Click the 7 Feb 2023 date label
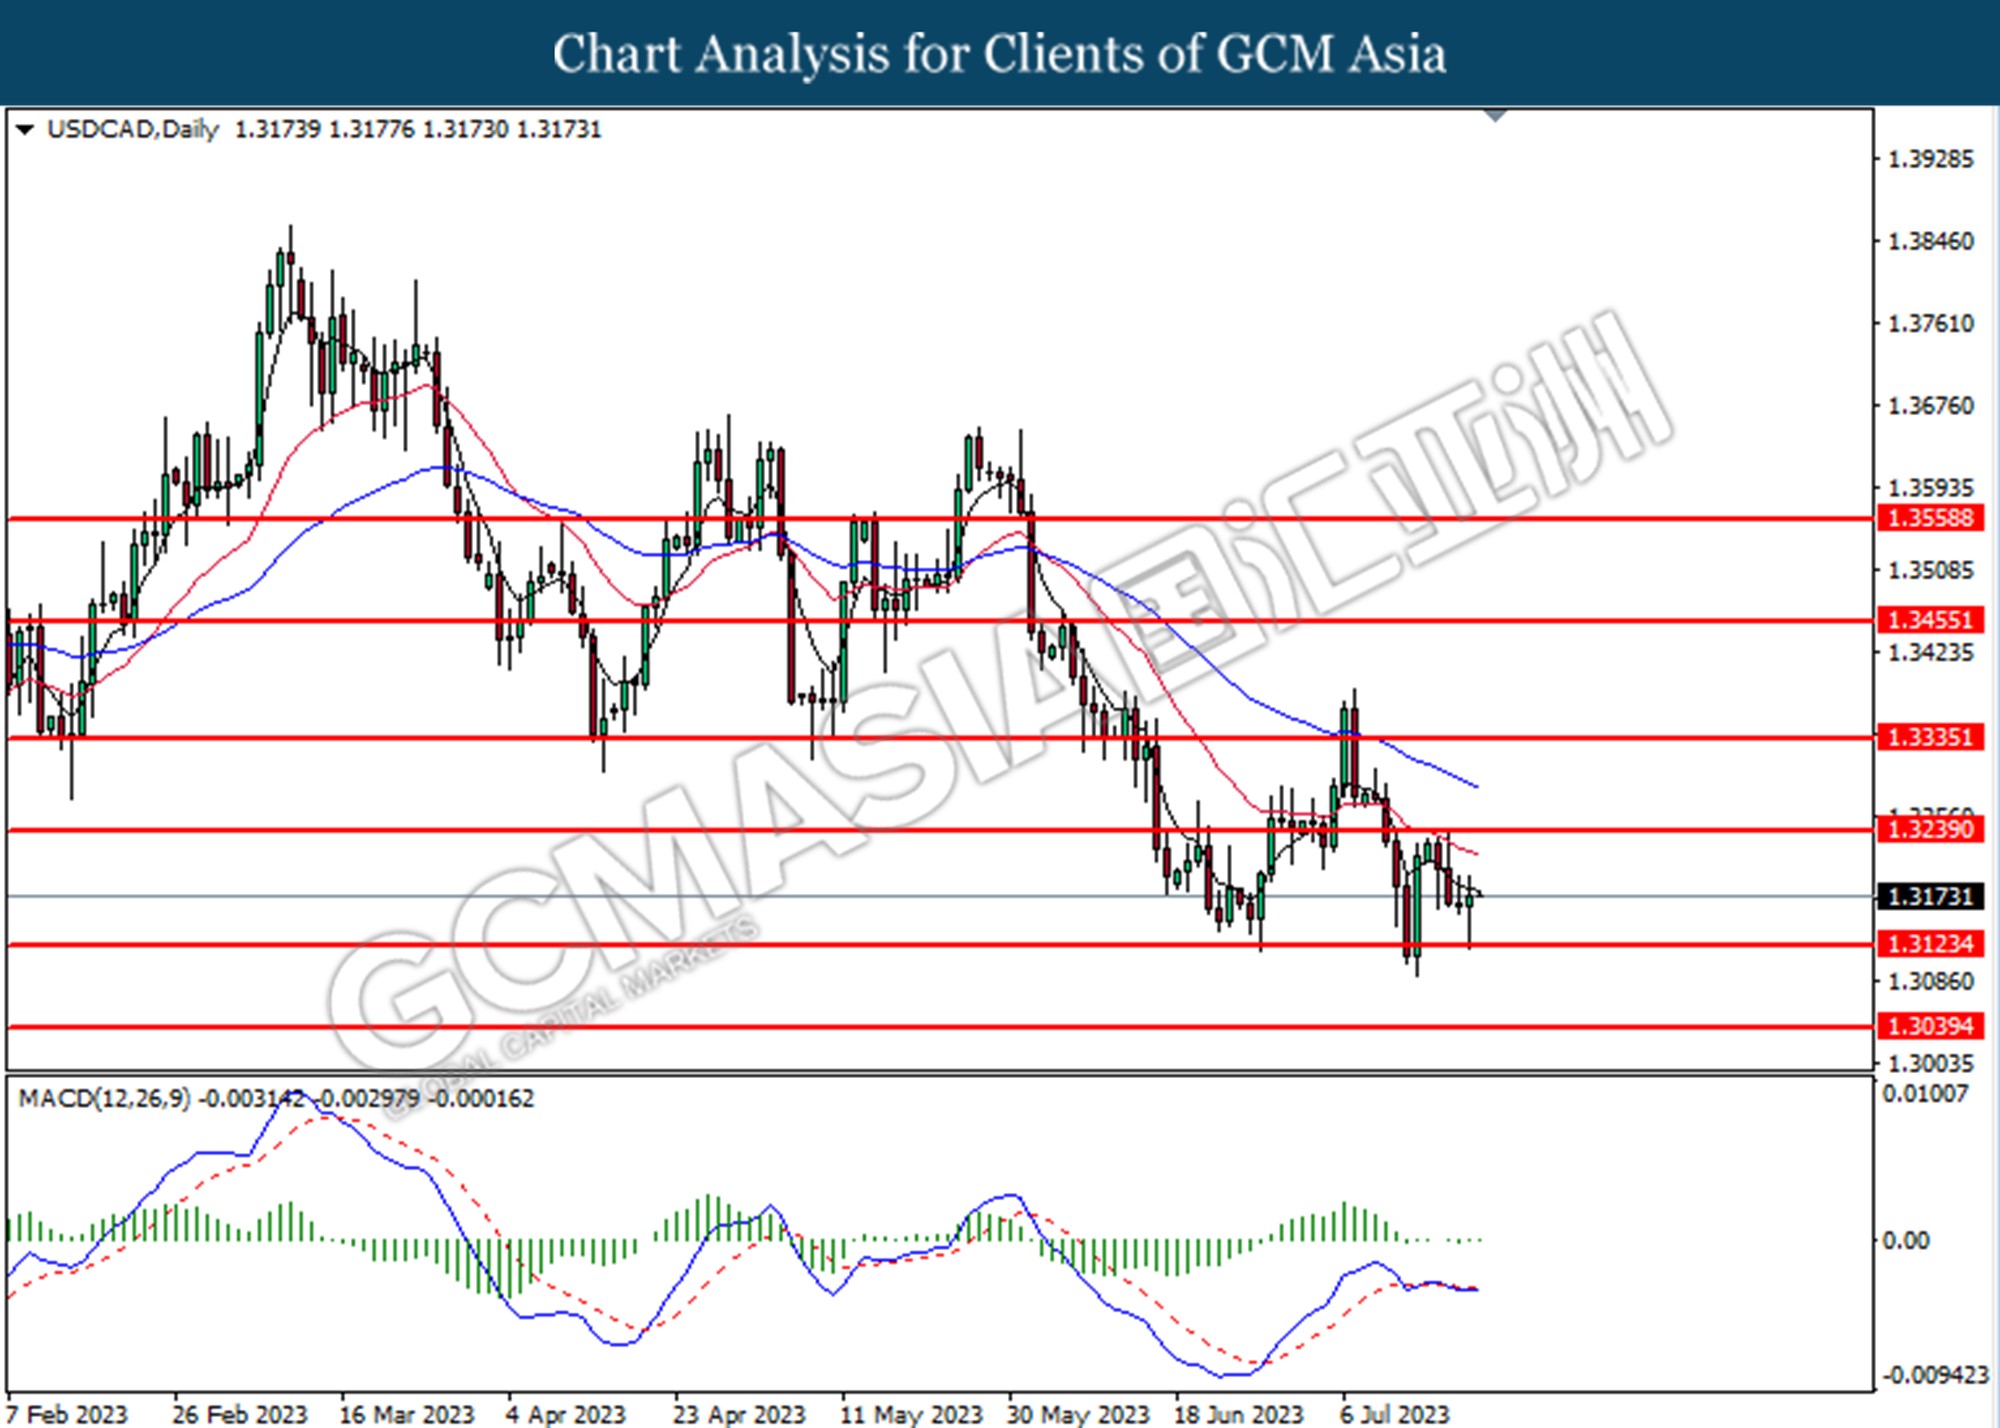2000x1428 pixels. click(x=67, y=1415)
